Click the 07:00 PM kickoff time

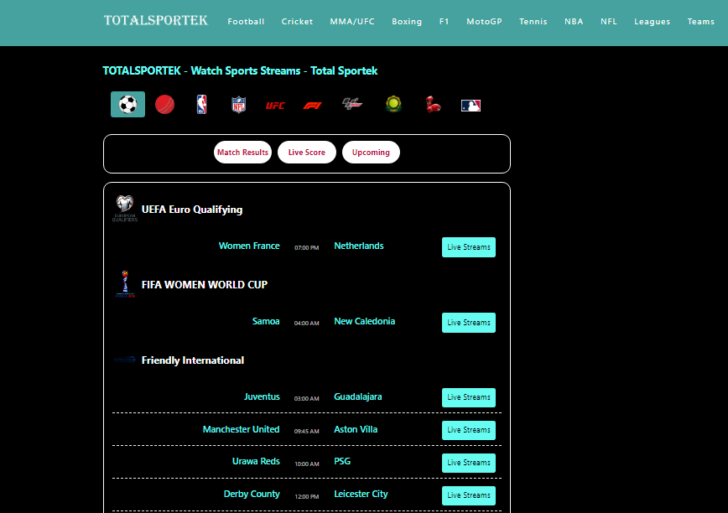tap(306, 248)
